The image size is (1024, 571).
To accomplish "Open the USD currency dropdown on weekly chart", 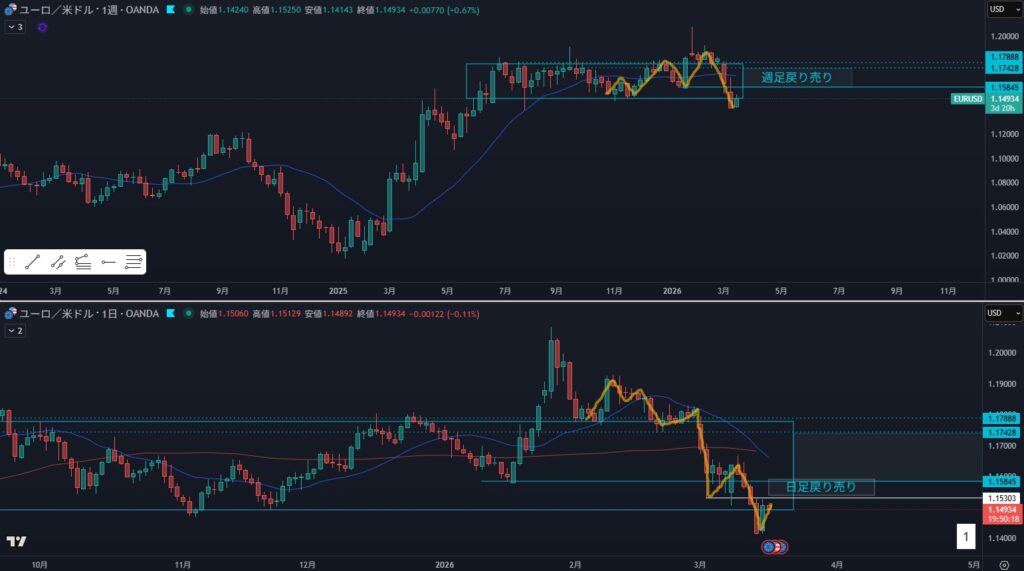I will pyautogui.click(x=1000, y=9).
